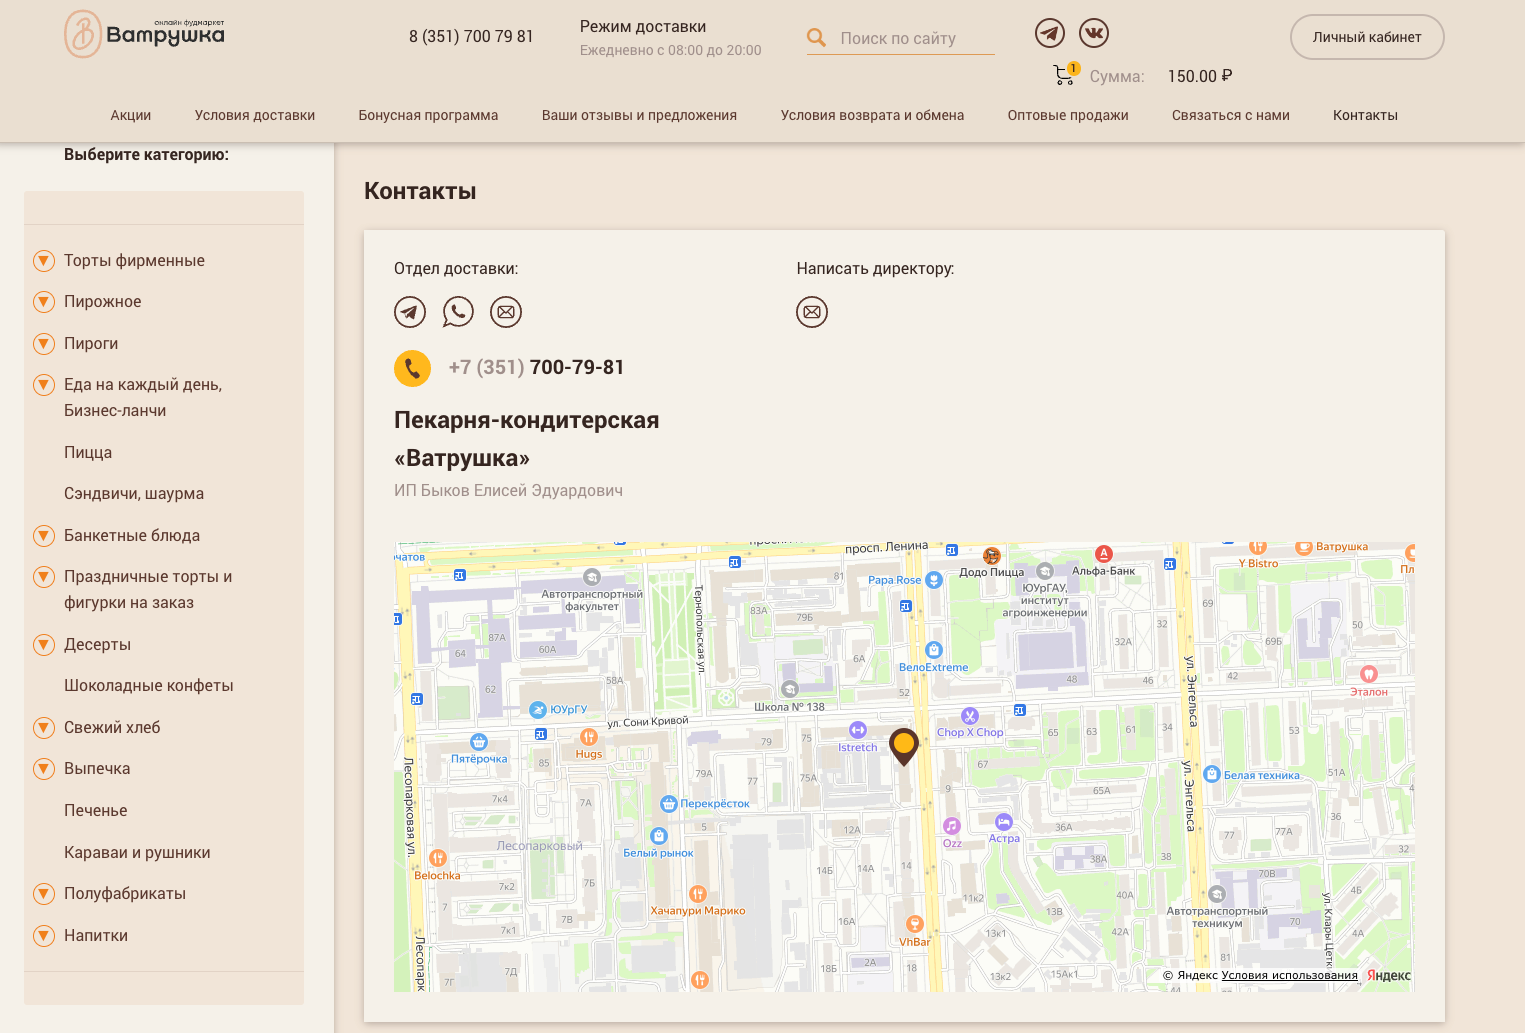The height and width of the screenshot is (1033, 1525).
Task: Contact delivery department via Telegram
Action: point(410,312)
